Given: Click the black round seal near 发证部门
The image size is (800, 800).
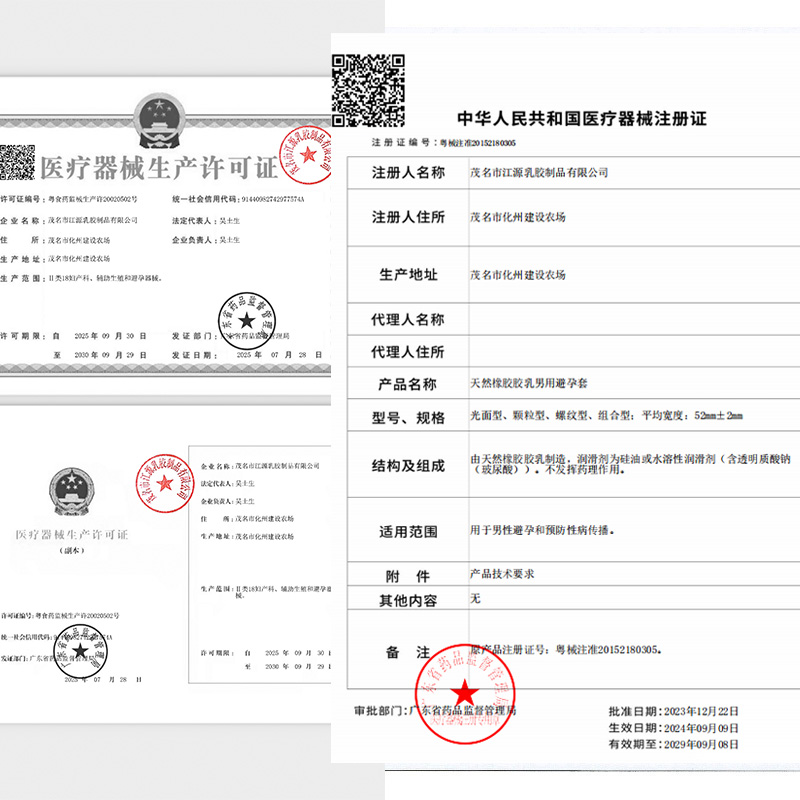Looking at the screenshot, I should point(246,321).
